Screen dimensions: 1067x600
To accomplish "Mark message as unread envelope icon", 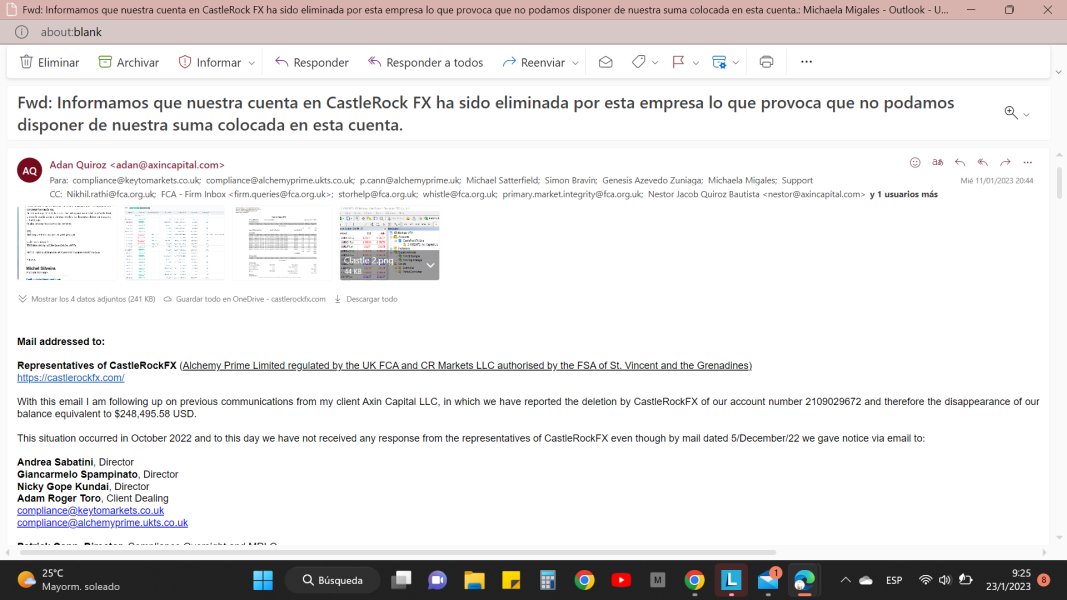I will click(606, 62).
